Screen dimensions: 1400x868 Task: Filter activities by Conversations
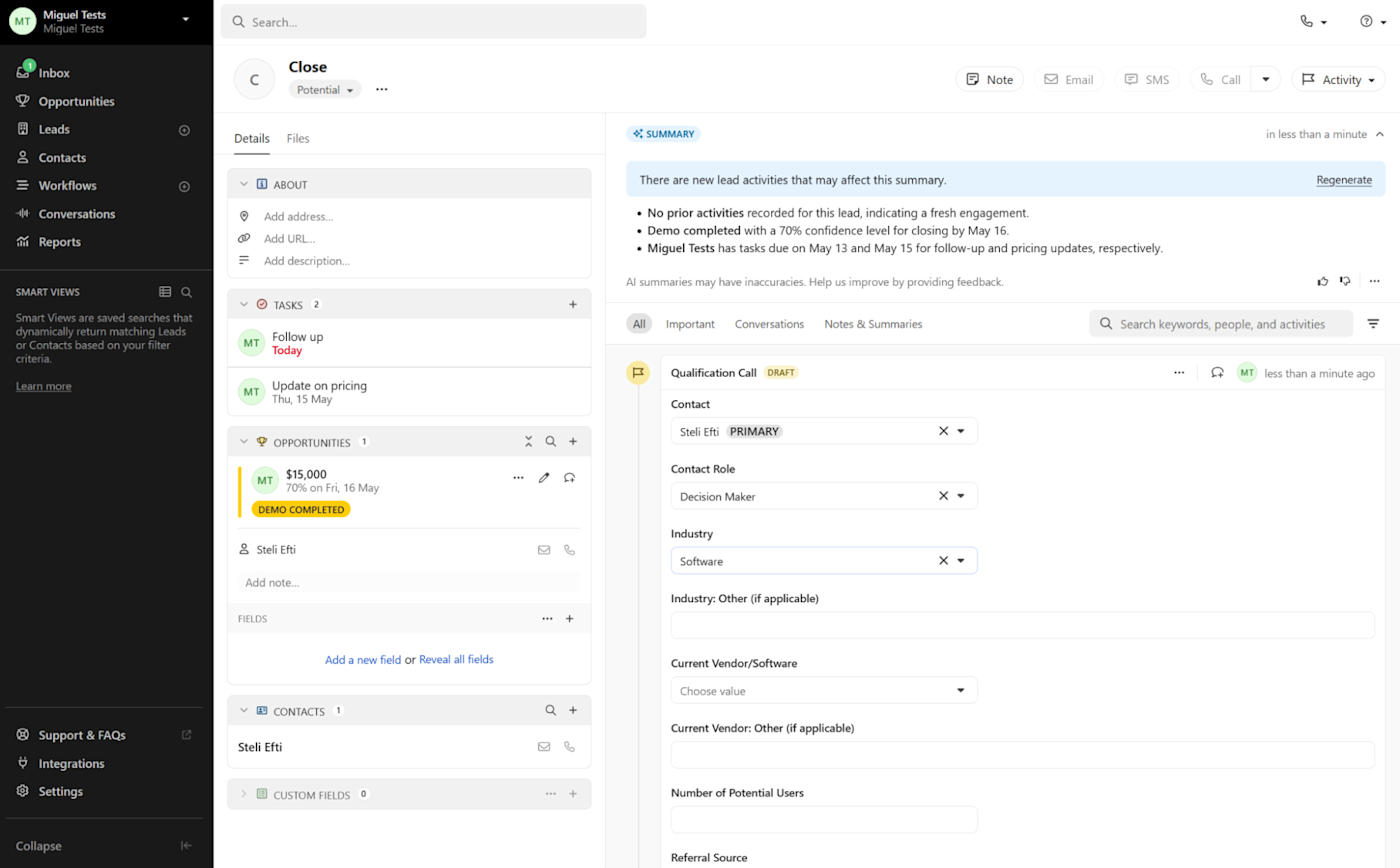click(x=769, y=324)
